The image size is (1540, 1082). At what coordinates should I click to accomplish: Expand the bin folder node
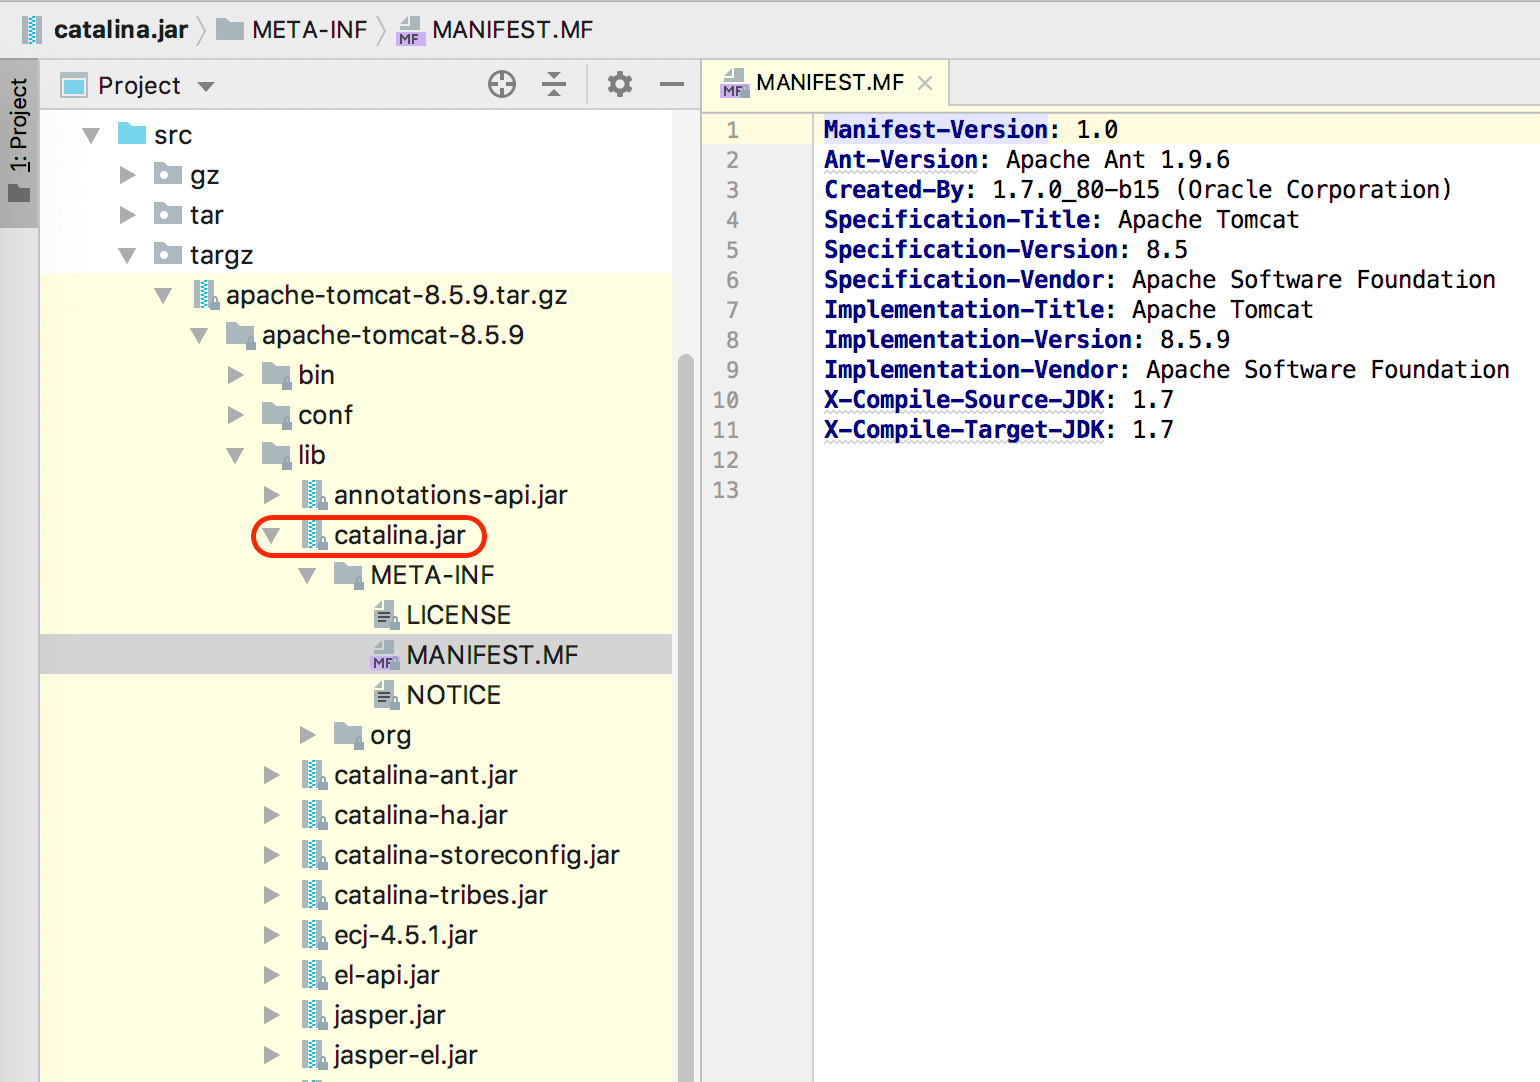236,374
